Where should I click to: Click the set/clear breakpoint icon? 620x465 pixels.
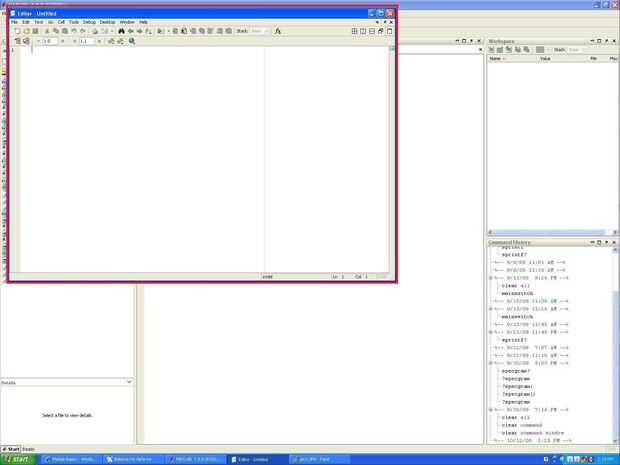175,31
